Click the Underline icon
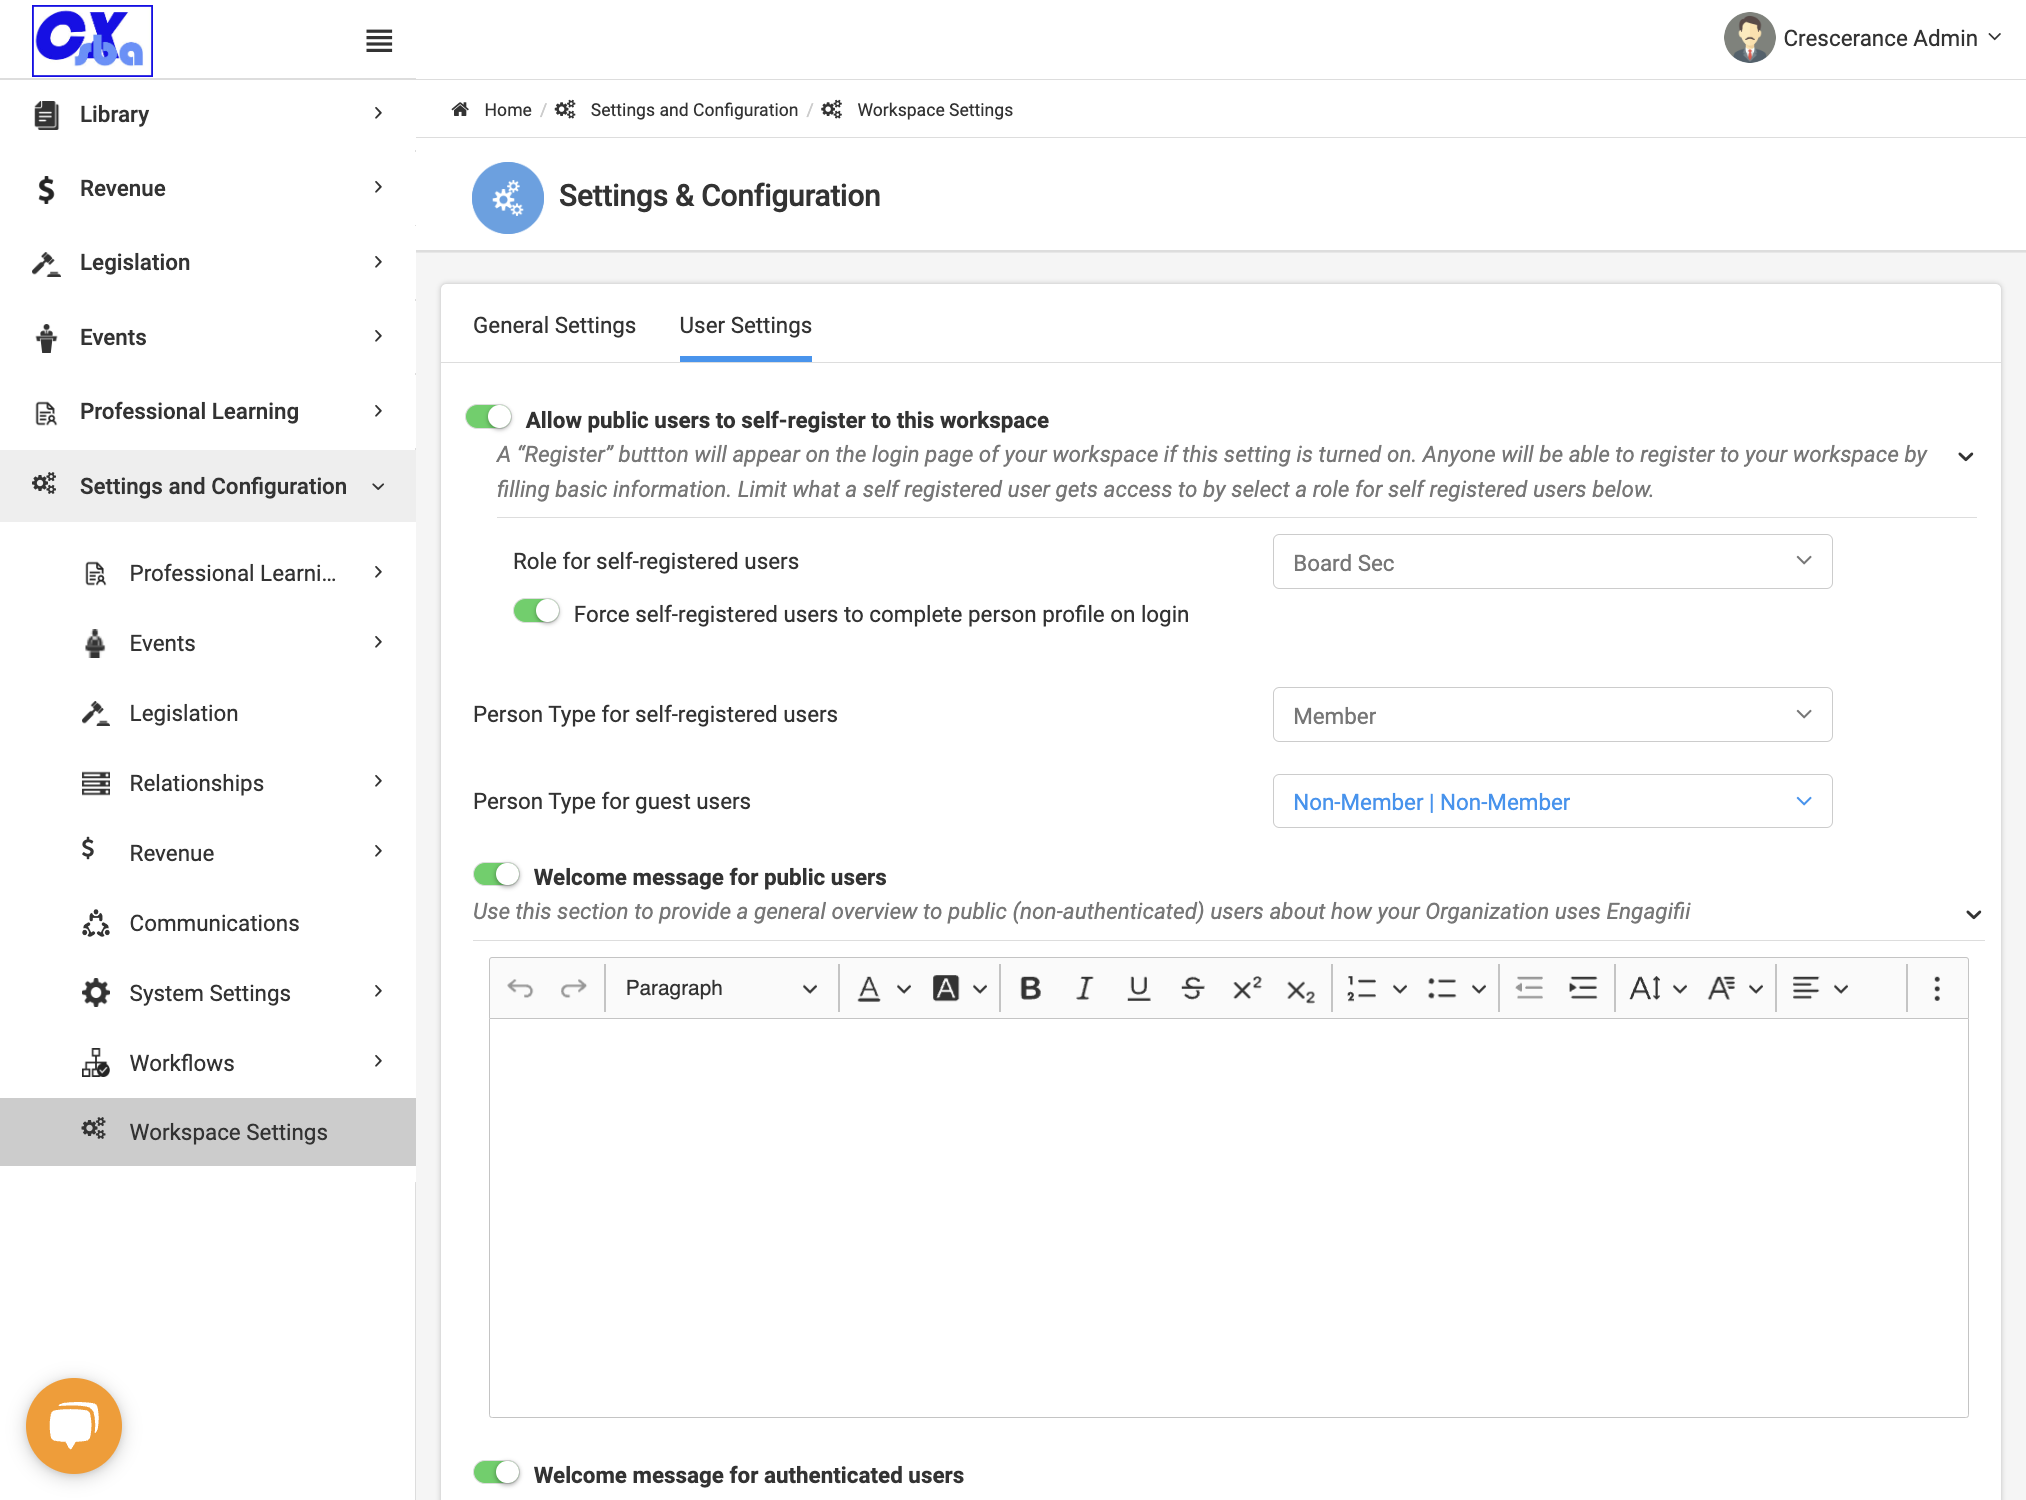 coord(1138,988)
